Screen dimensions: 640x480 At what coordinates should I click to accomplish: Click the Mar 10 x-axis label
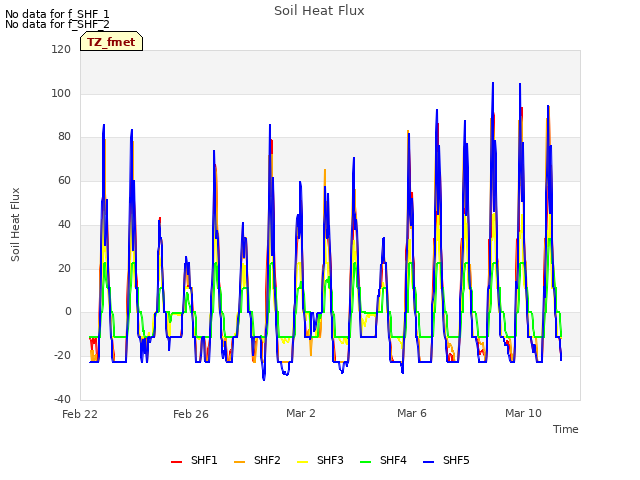click(523, 413)
